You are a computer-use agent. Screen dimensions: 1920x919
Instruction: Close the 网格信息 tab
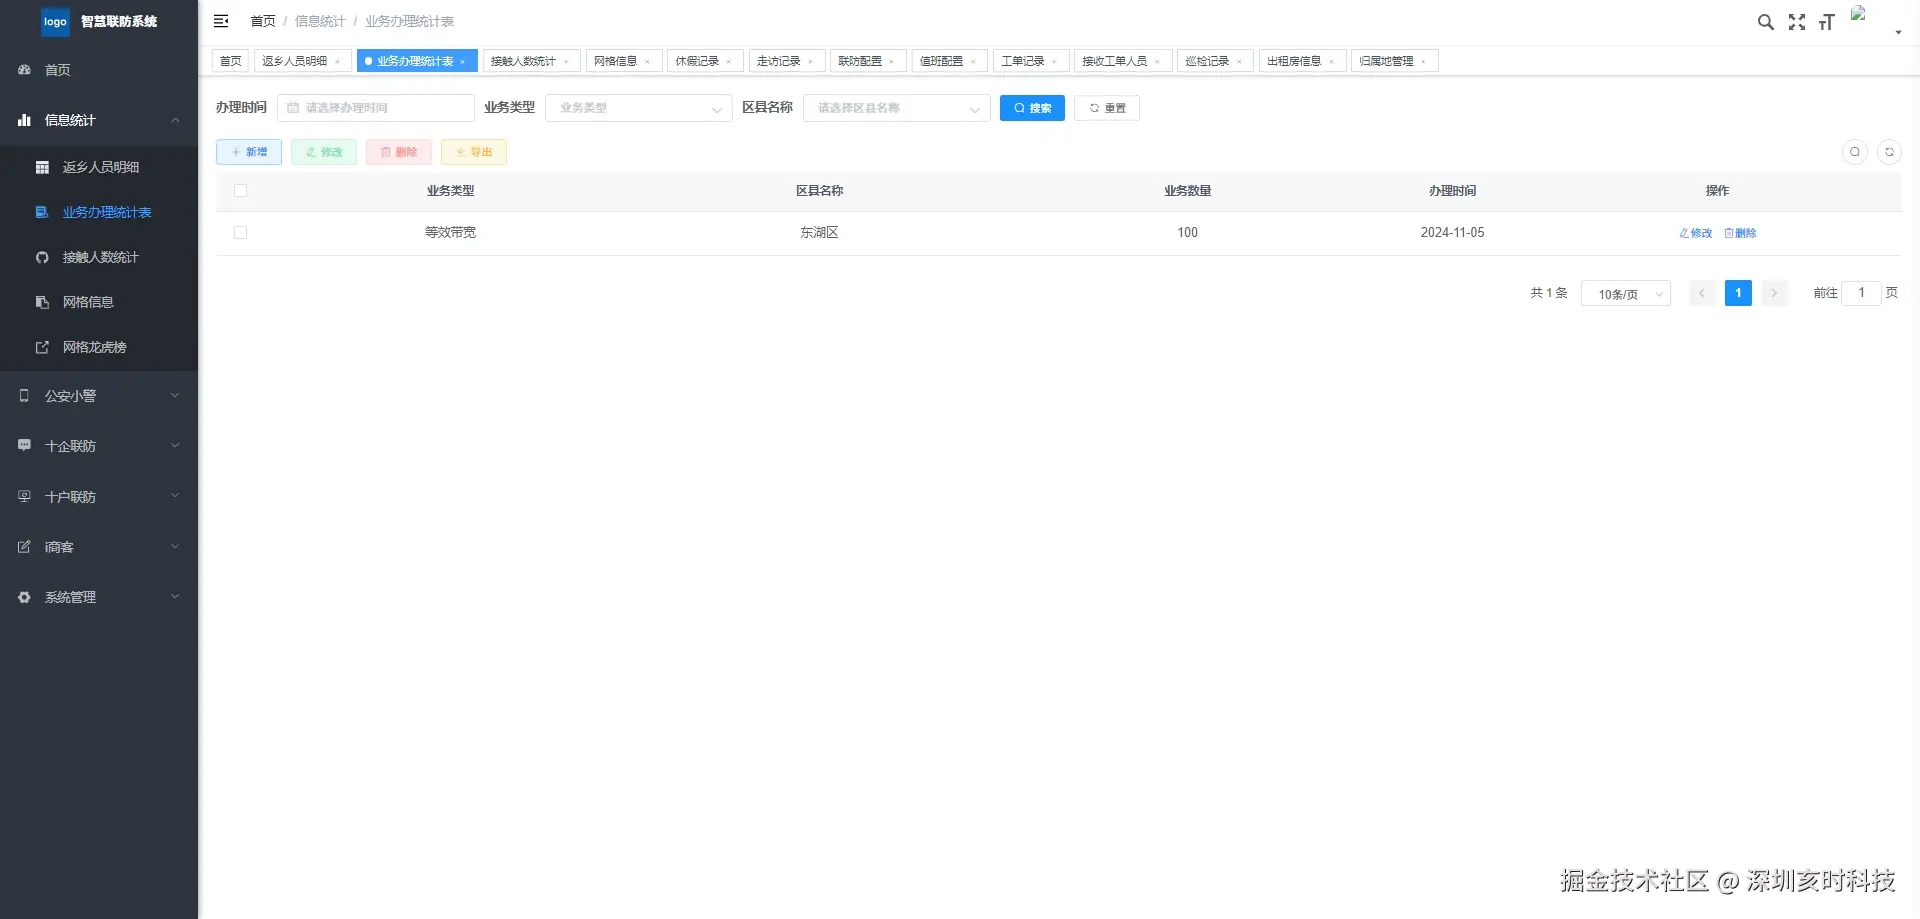[x=648, y=62]
